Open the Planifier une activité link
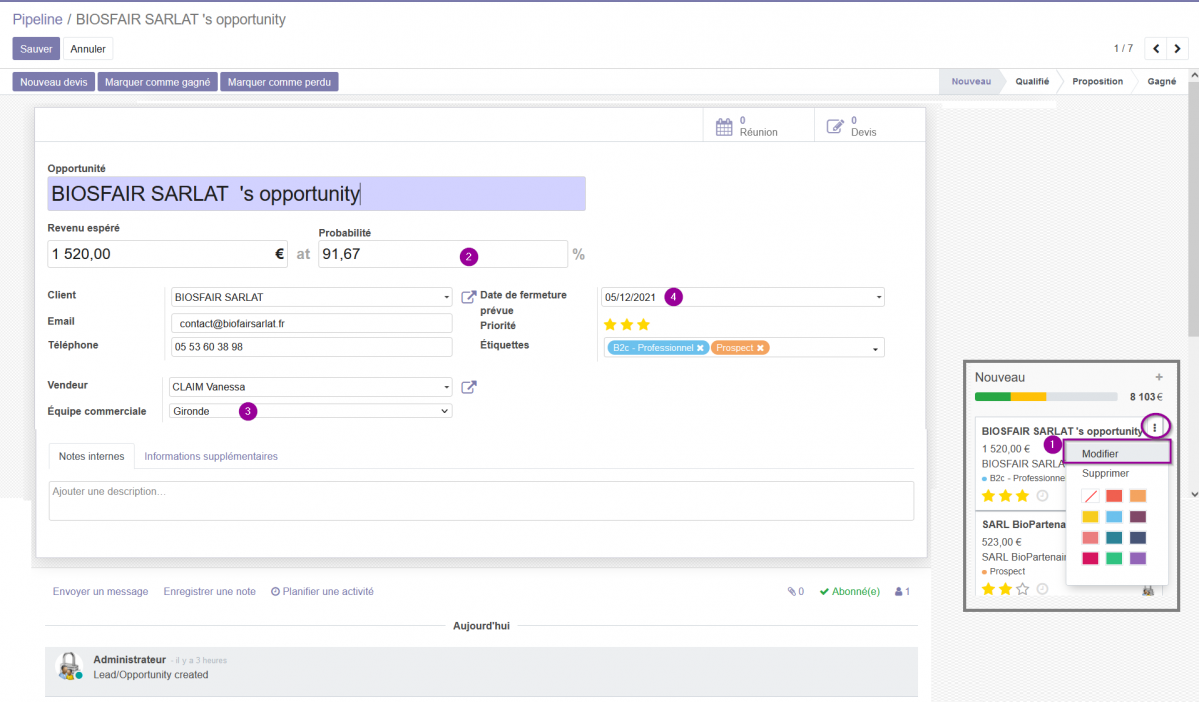 [322, 591]
